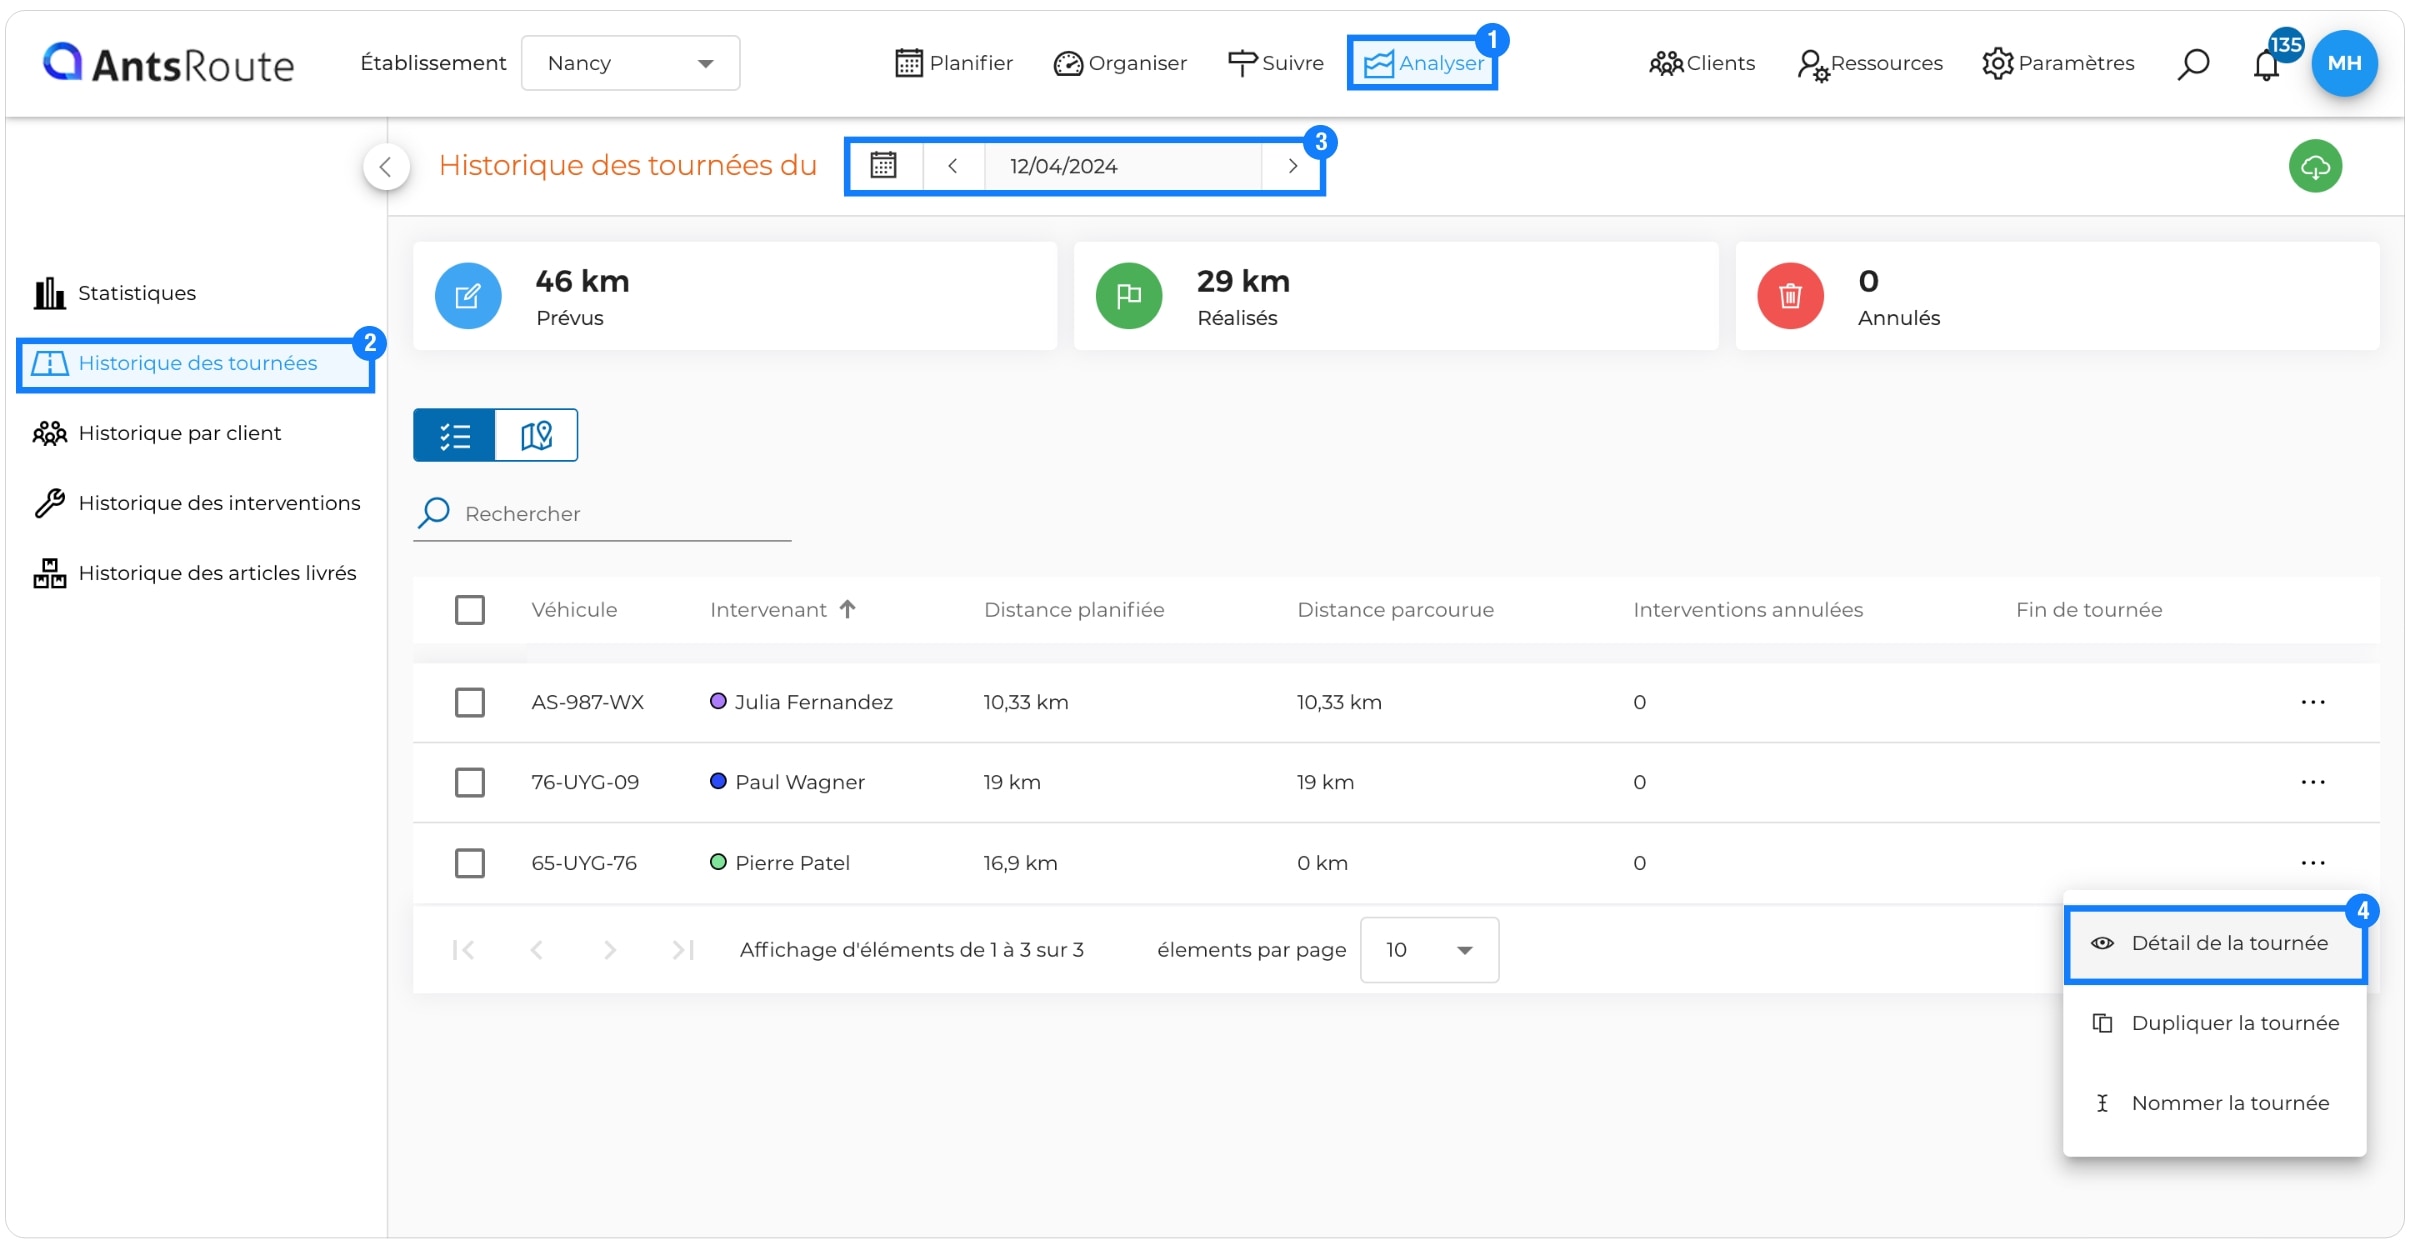Open the calendar date picker icon

(x=883, y=165)
